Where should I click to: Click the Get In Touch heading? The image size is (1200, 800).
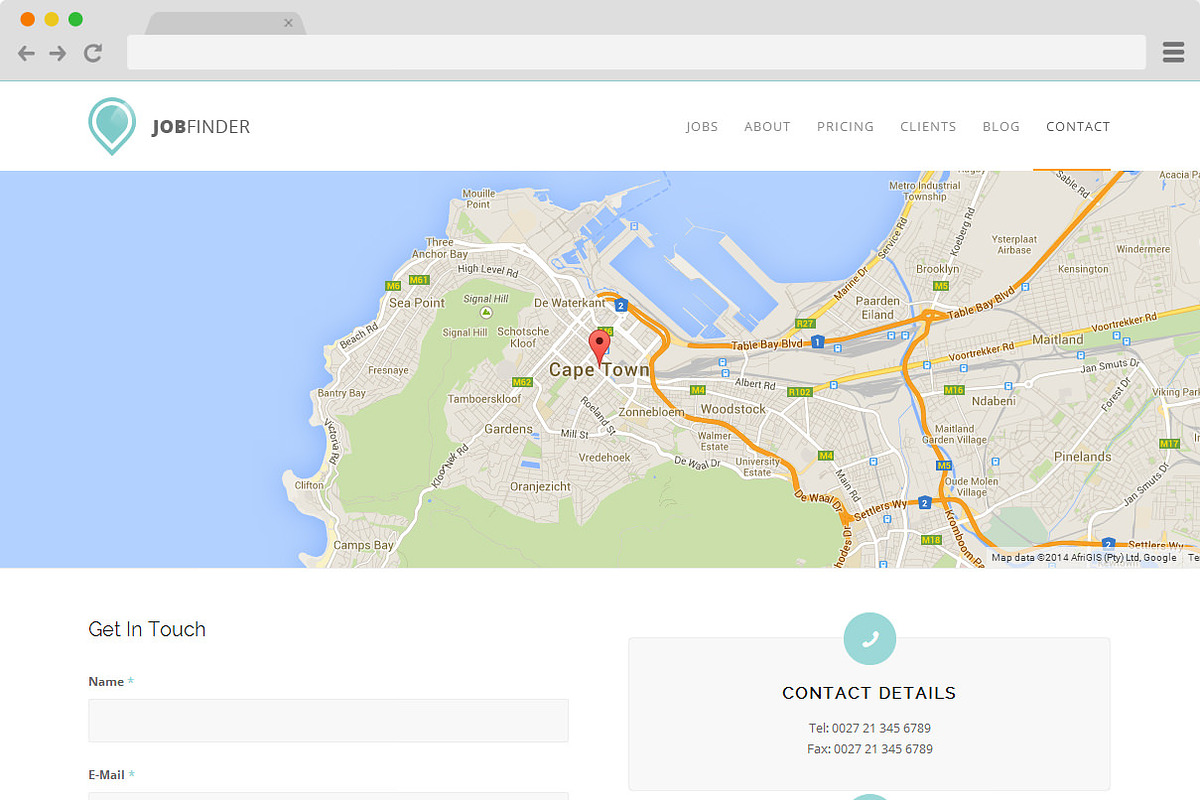pyautogui.click(x=147, y=629)
